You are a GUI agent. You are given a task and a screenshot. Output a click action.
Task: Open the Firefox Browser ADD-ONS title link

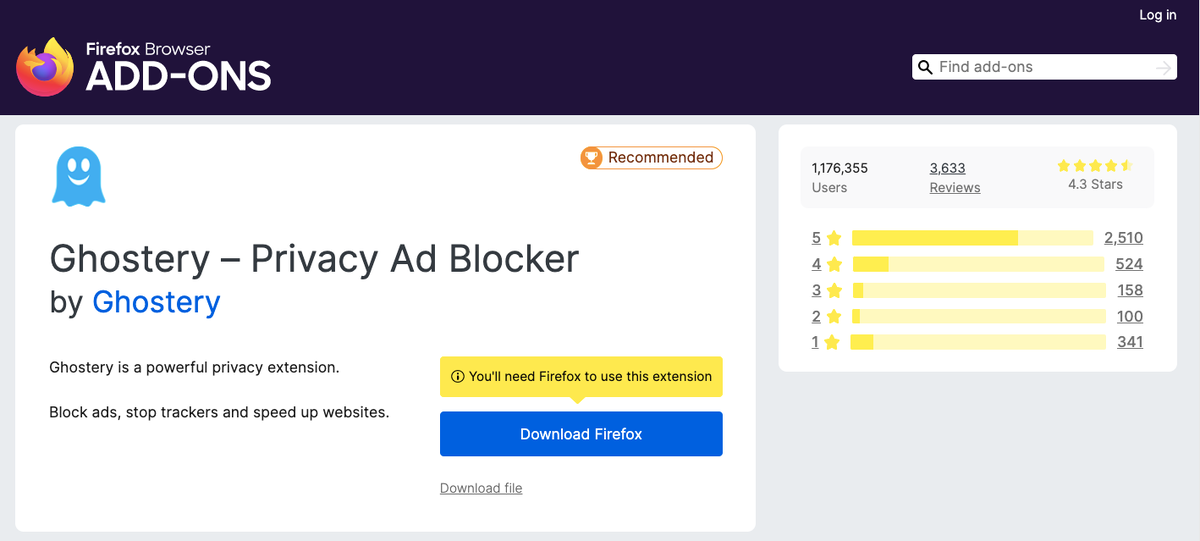178,68
